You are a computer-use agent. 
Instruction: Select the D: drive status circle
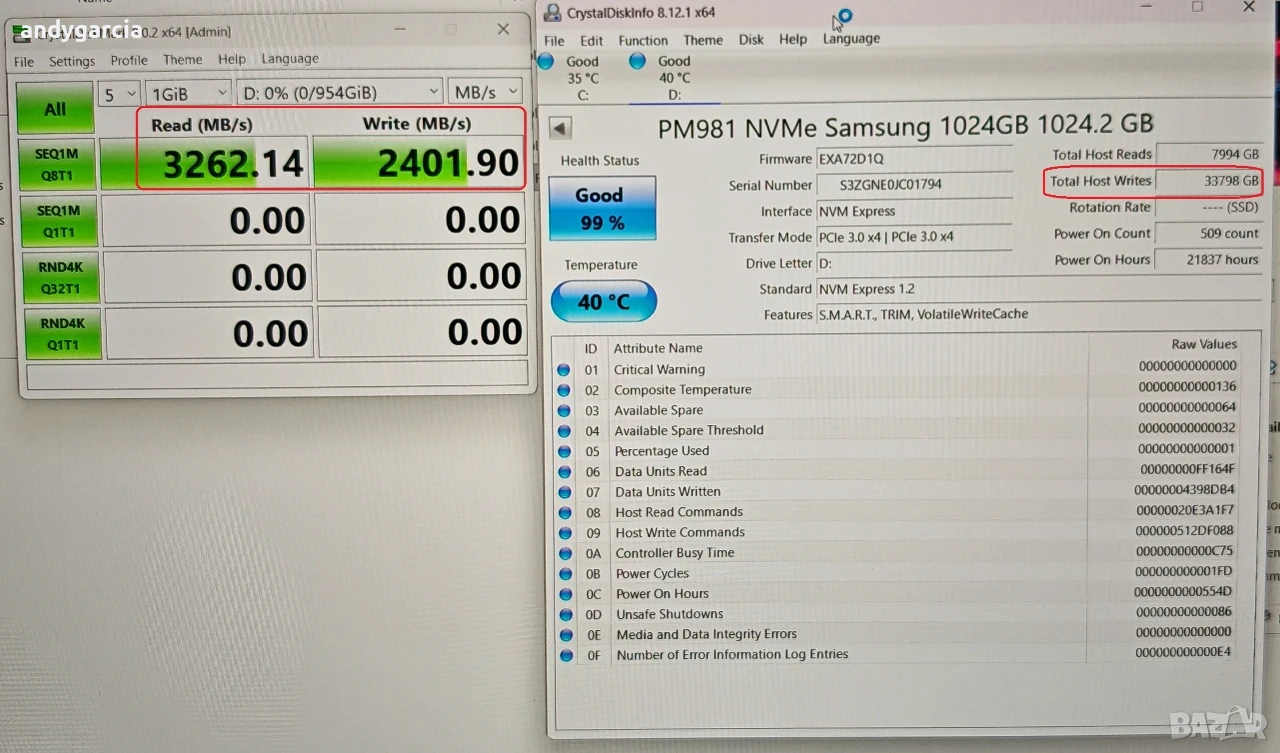(x=637, y=62)
